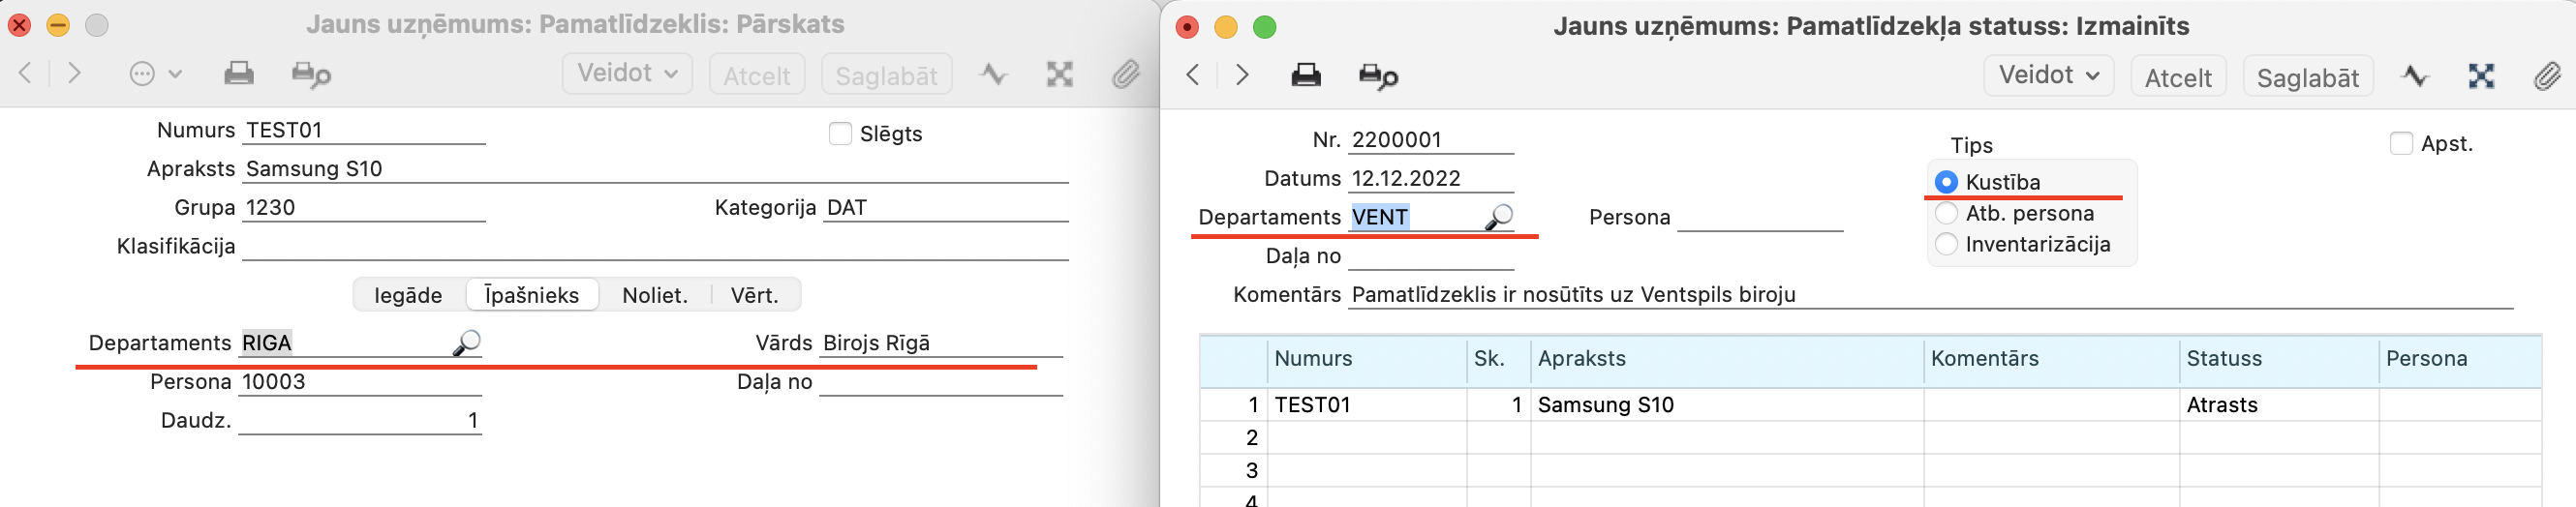The image size is (2576, 507).
Task: Expand the Veidot dropdown in the status window
Action: [2047, 76]
